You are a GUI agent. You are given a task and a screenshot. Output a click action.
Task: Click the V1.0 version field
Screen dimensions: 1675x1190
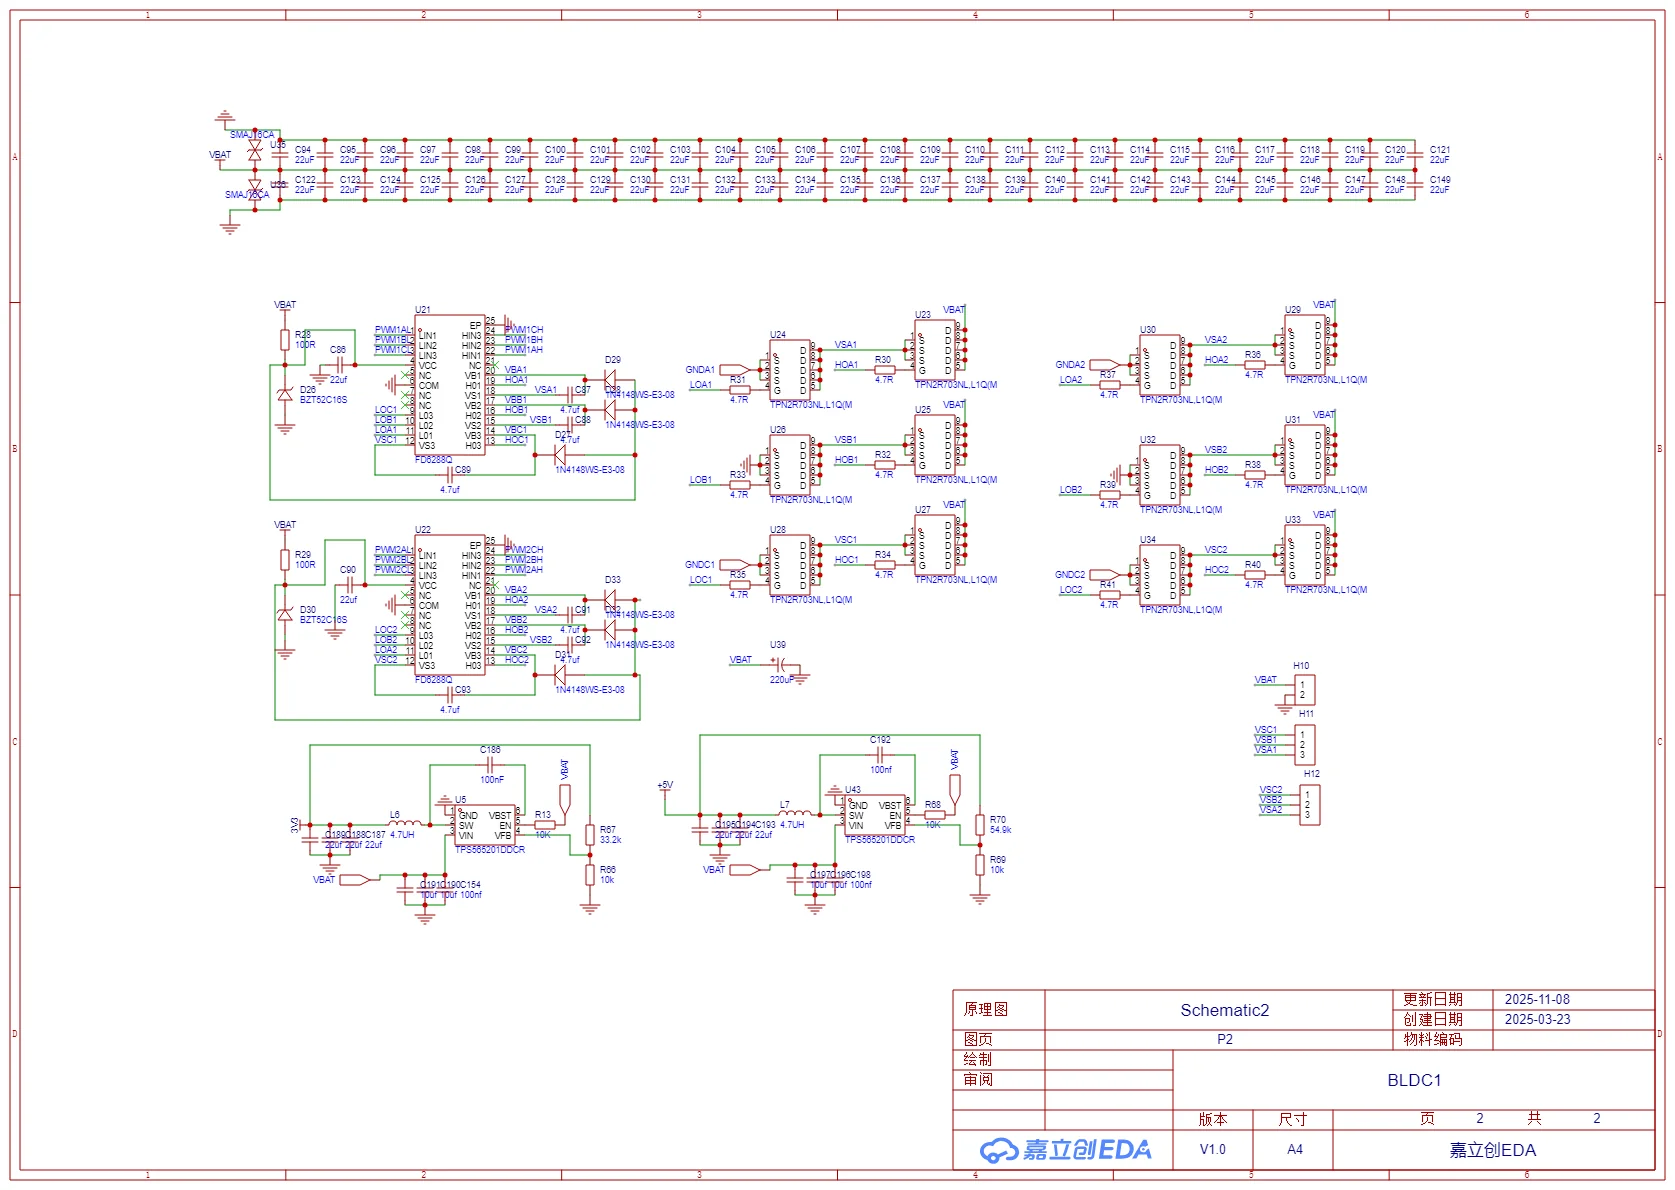(x=1212, y=1150)
